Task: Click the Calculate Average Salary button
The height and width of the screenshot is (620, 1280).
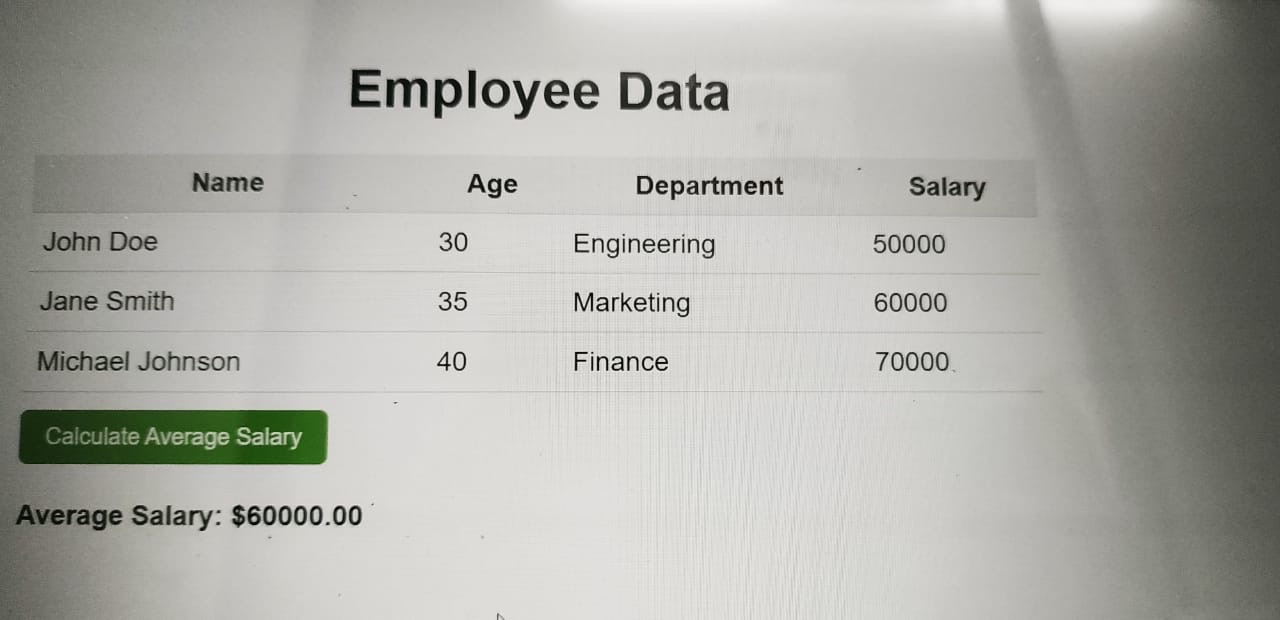Action: tap(172, 436)
